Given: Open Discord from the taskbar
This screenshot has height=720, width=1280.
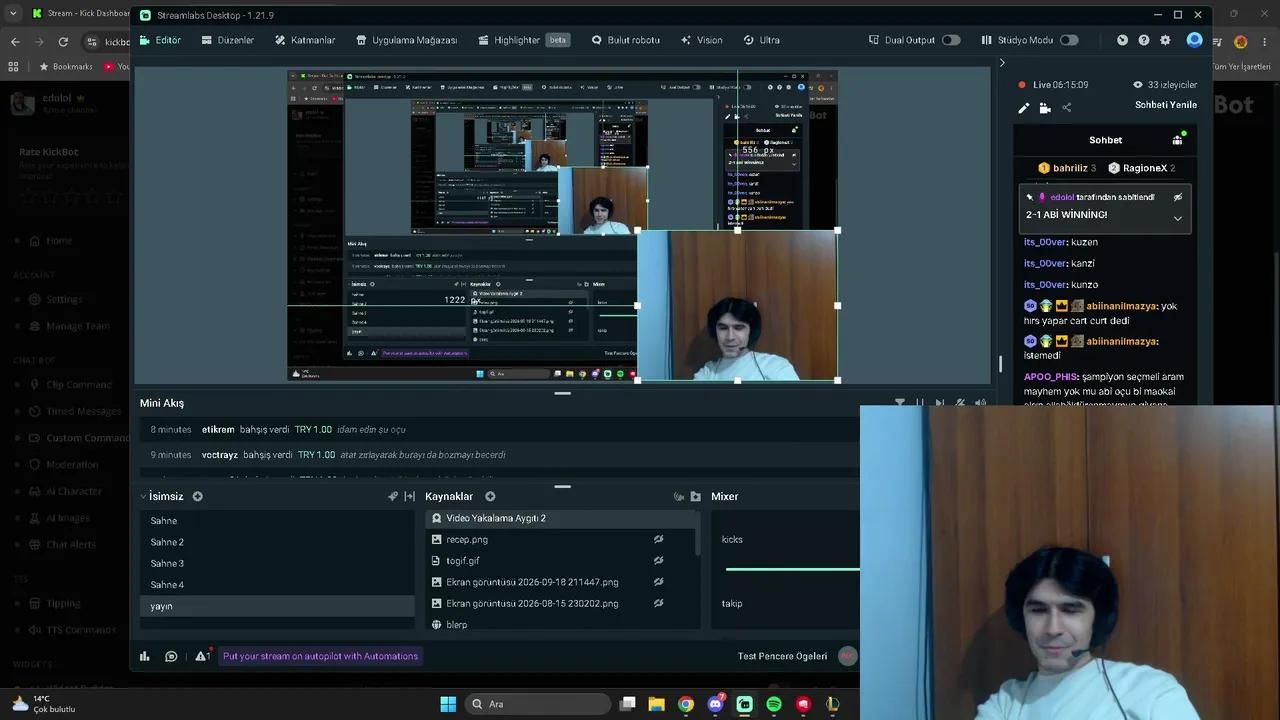Looking at the screenshot, I should 715,704.
